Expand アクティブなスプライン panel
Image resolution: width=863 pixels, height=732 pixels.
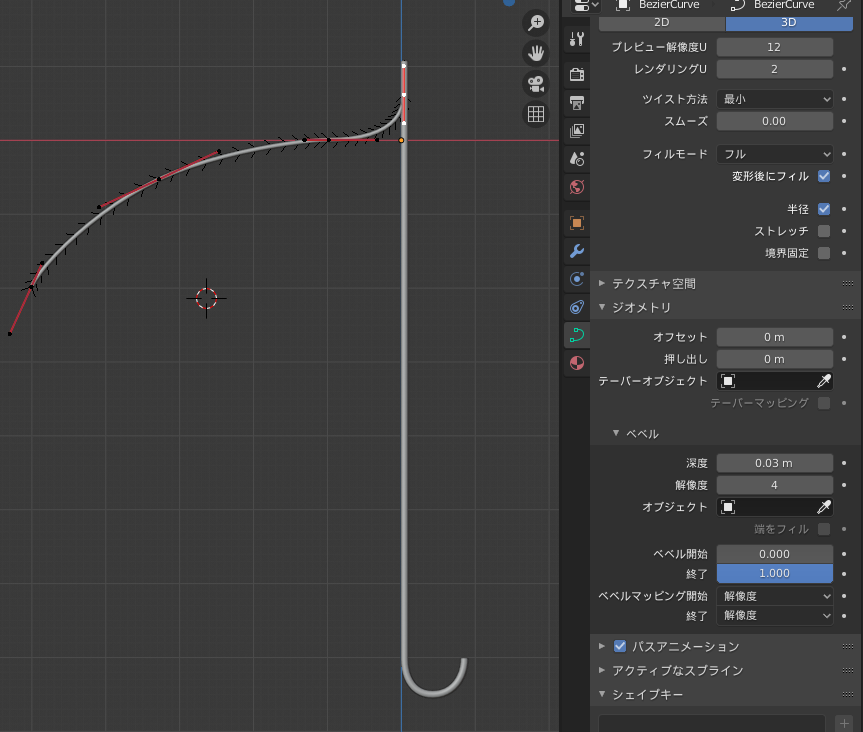[602, 670]
